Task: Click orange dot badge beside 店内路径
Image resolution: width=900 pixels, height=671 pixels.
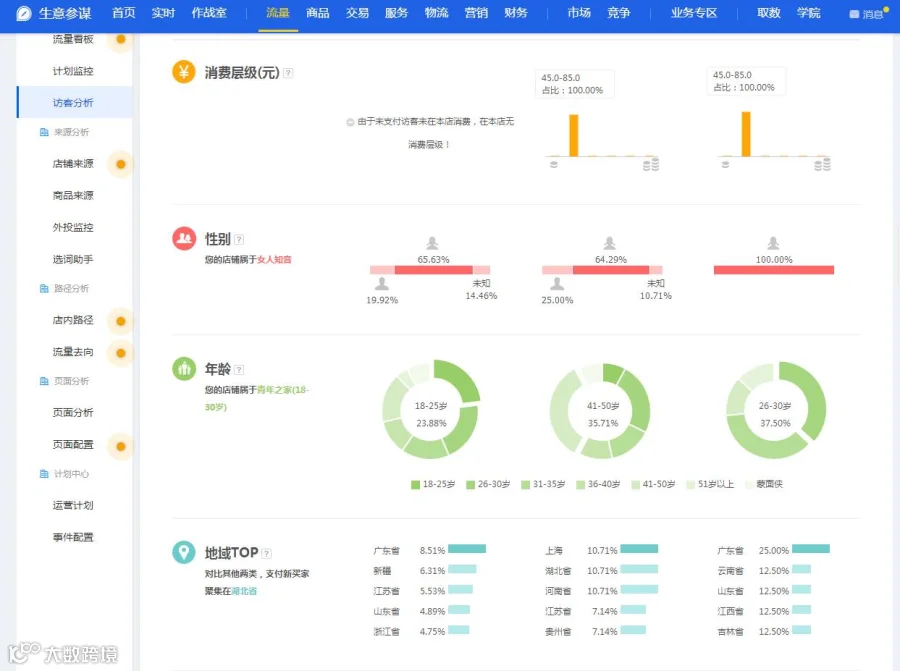Action: (121, 321)
